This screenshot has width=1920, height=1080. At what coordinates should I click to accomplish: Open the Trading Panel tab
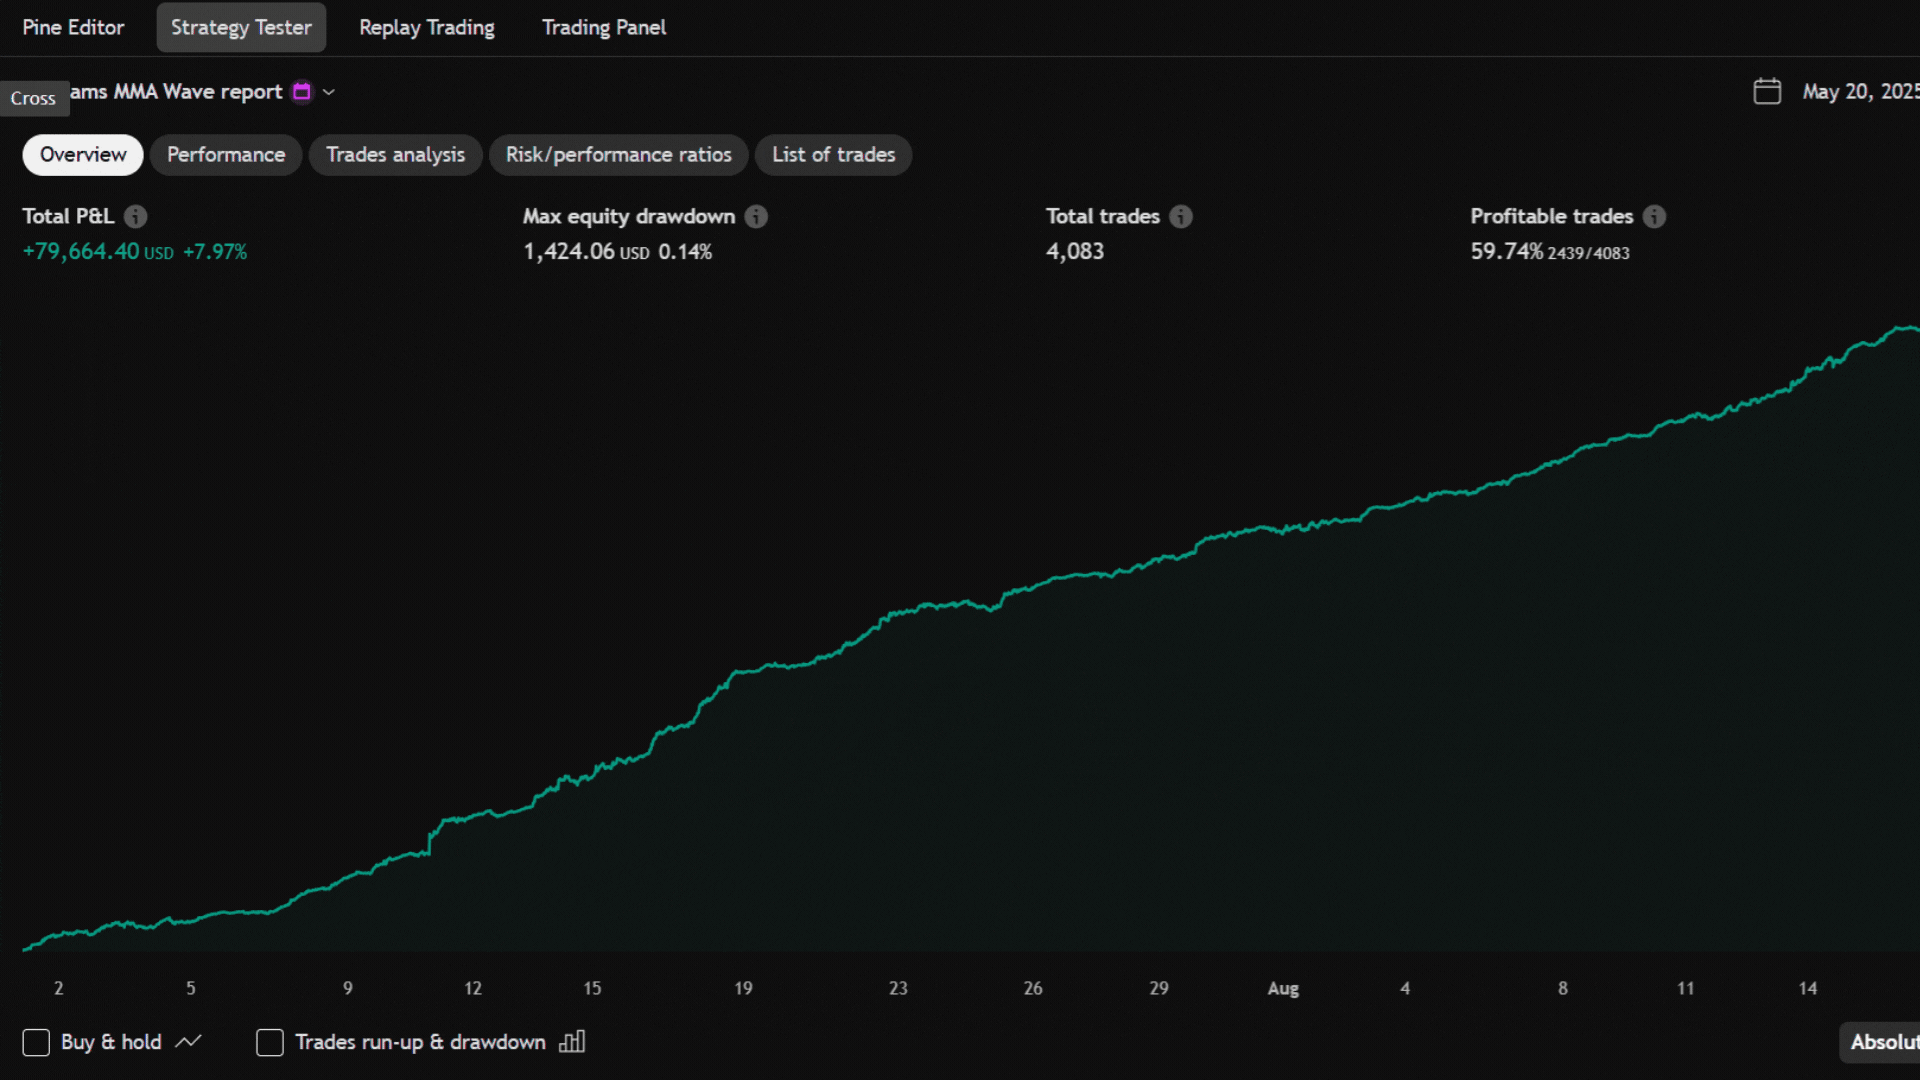(x=604, y=27)
